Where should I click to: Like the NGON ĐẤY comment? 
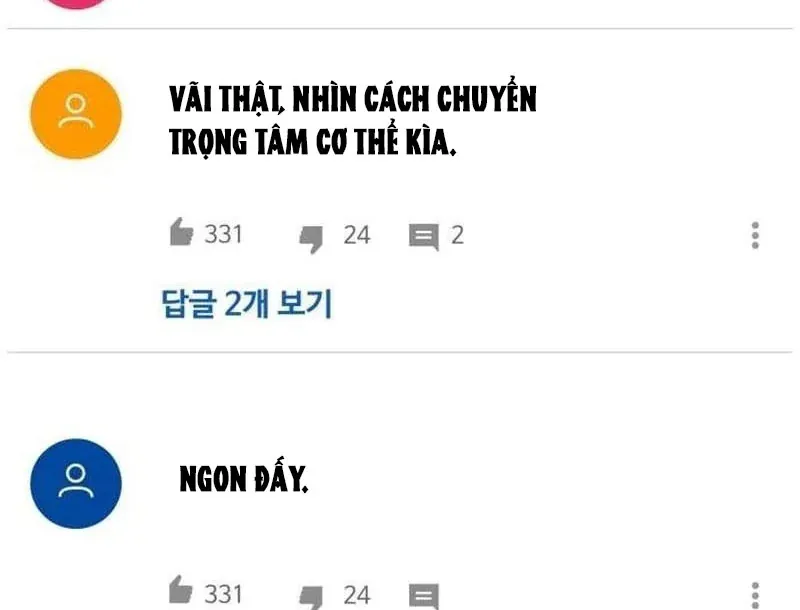coord(181,590)
